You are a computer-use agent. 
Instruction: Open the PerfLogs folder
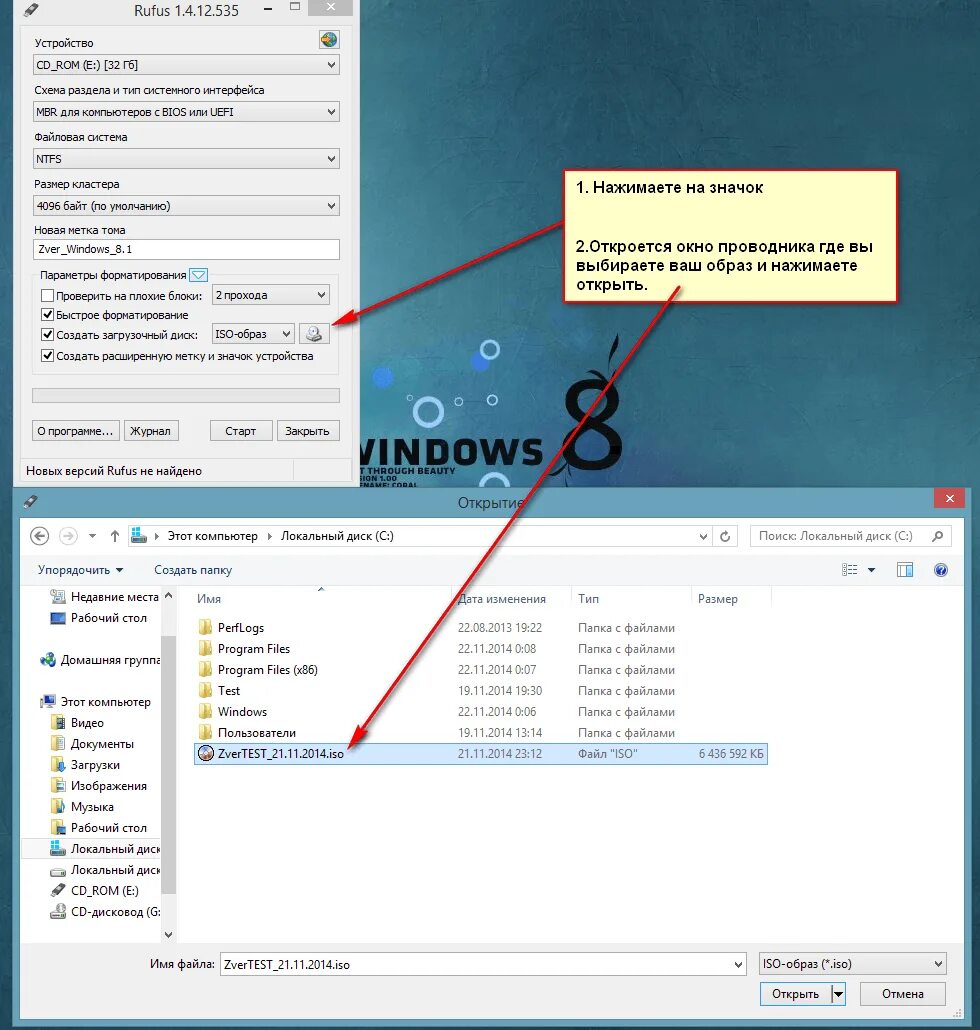coord(240,627)
